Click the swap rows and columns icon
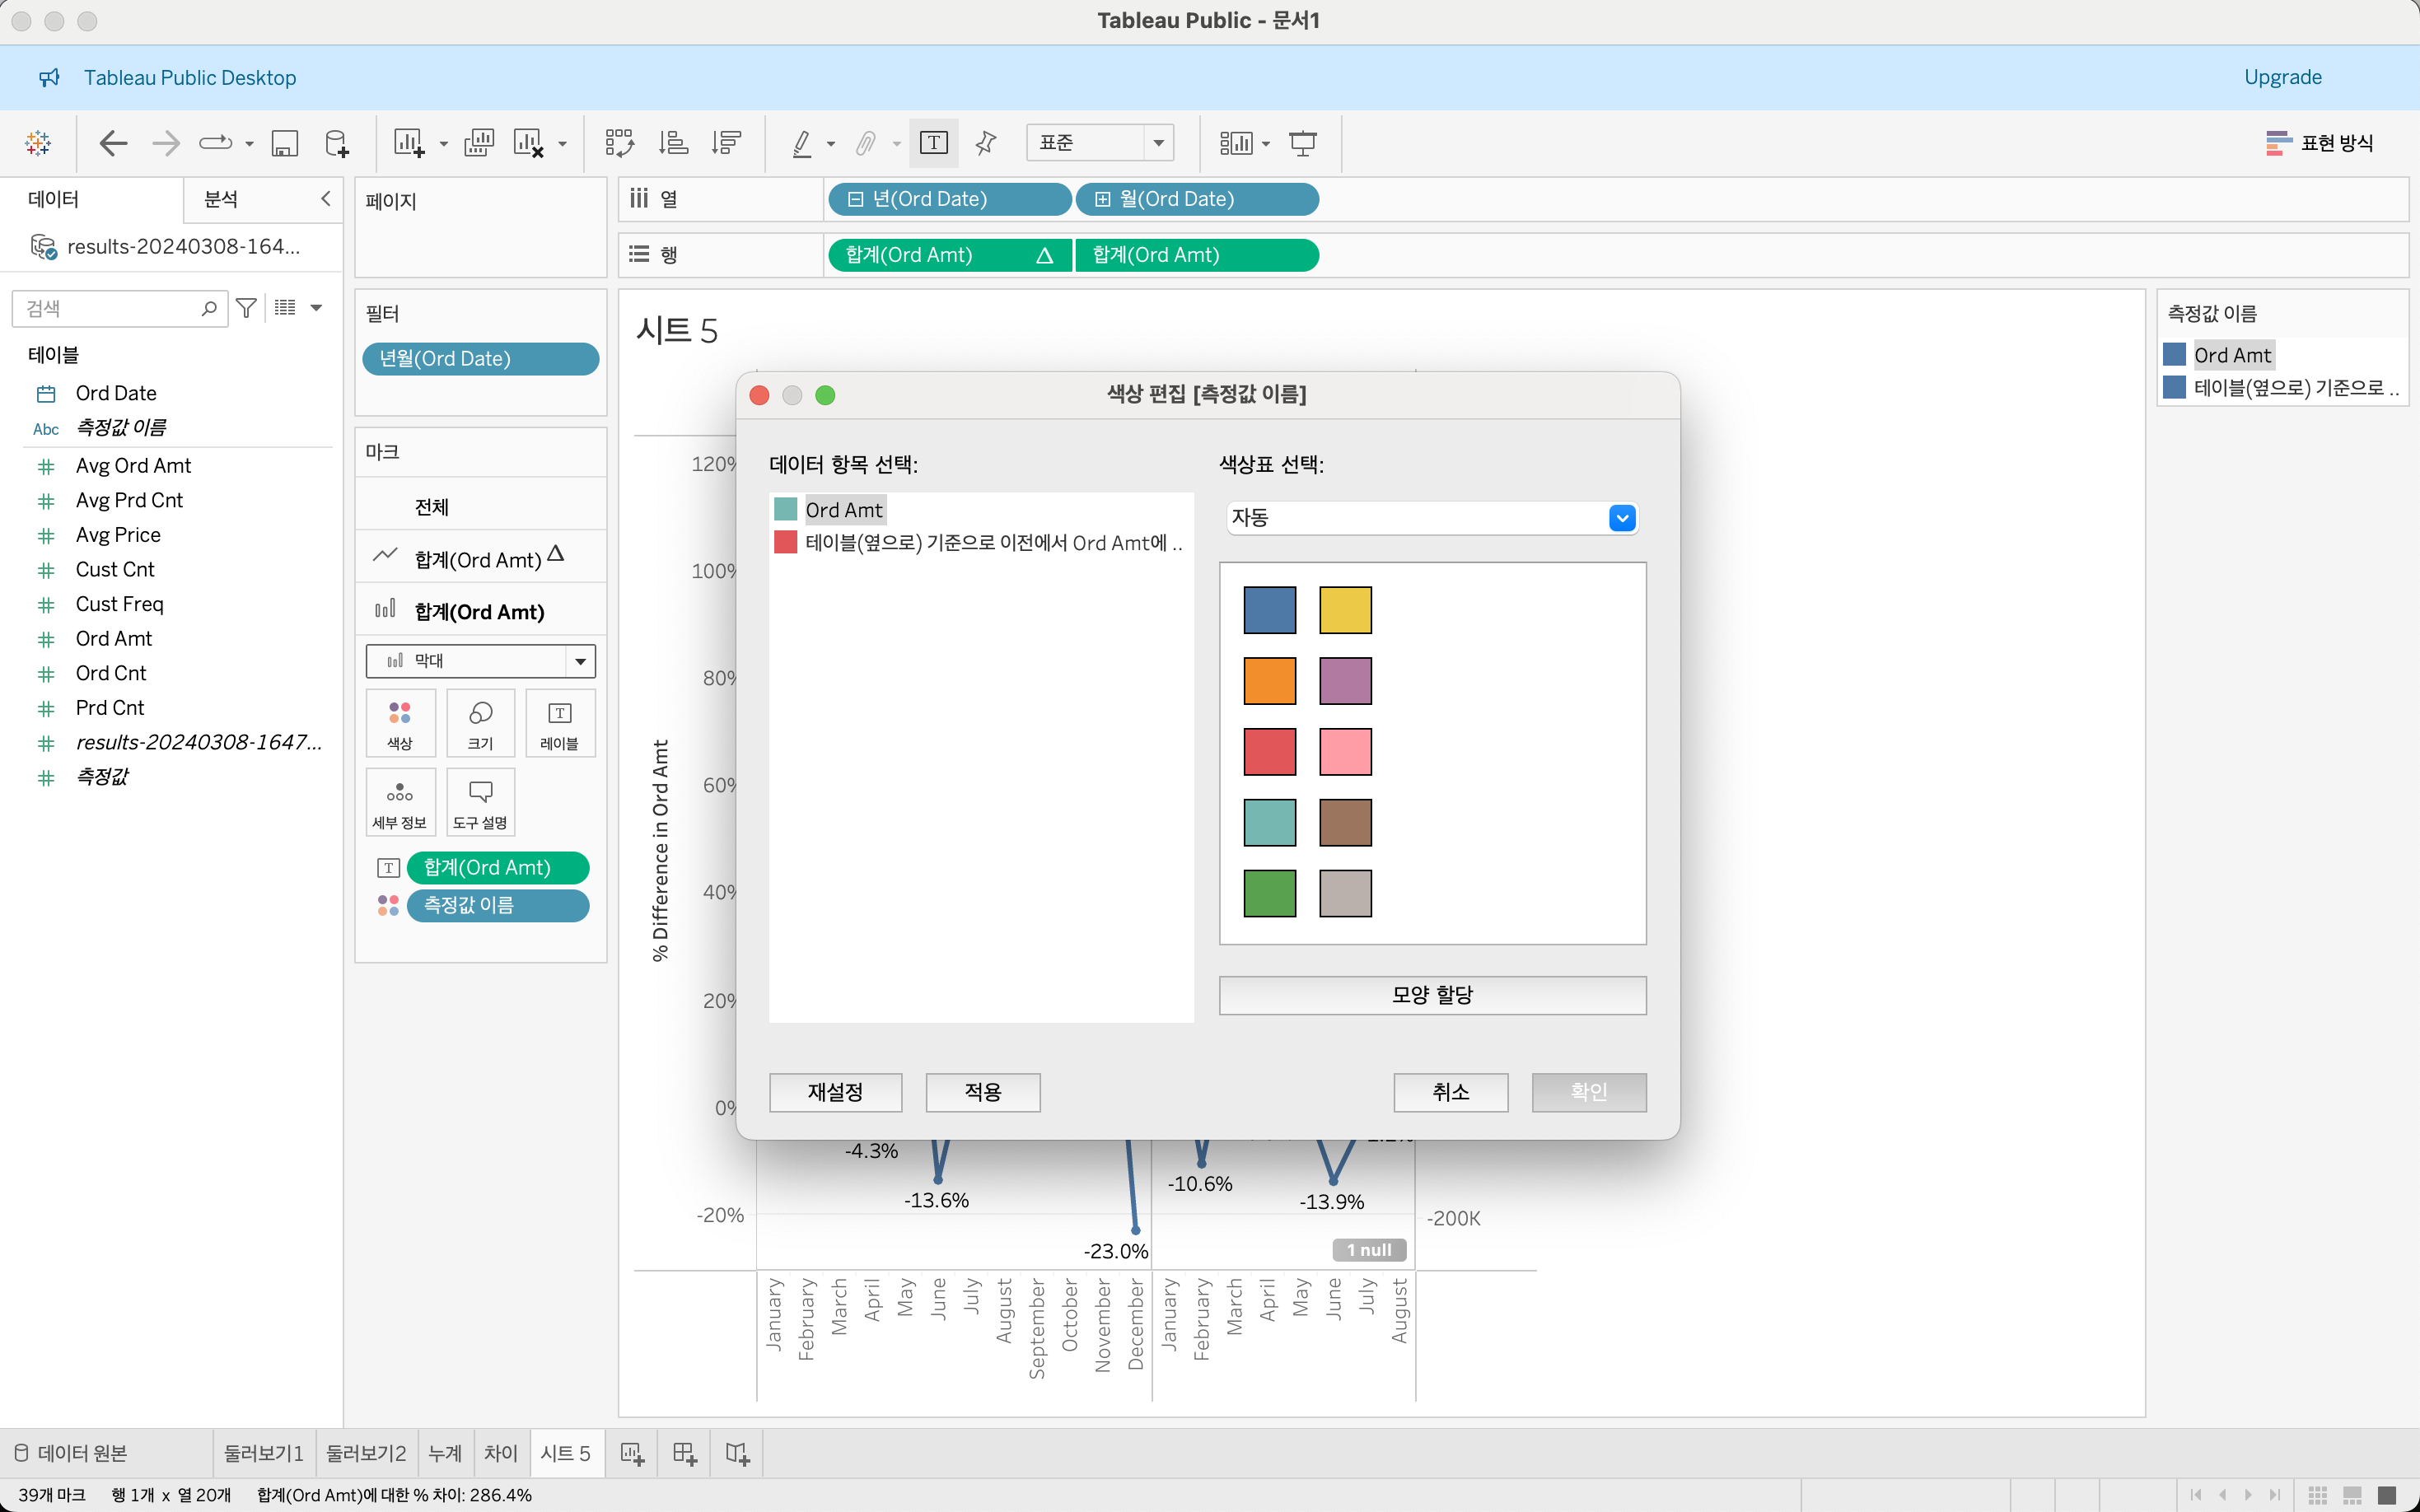Image resolution: width=2420 pixels, height=1512 pixels. (619, 143)
